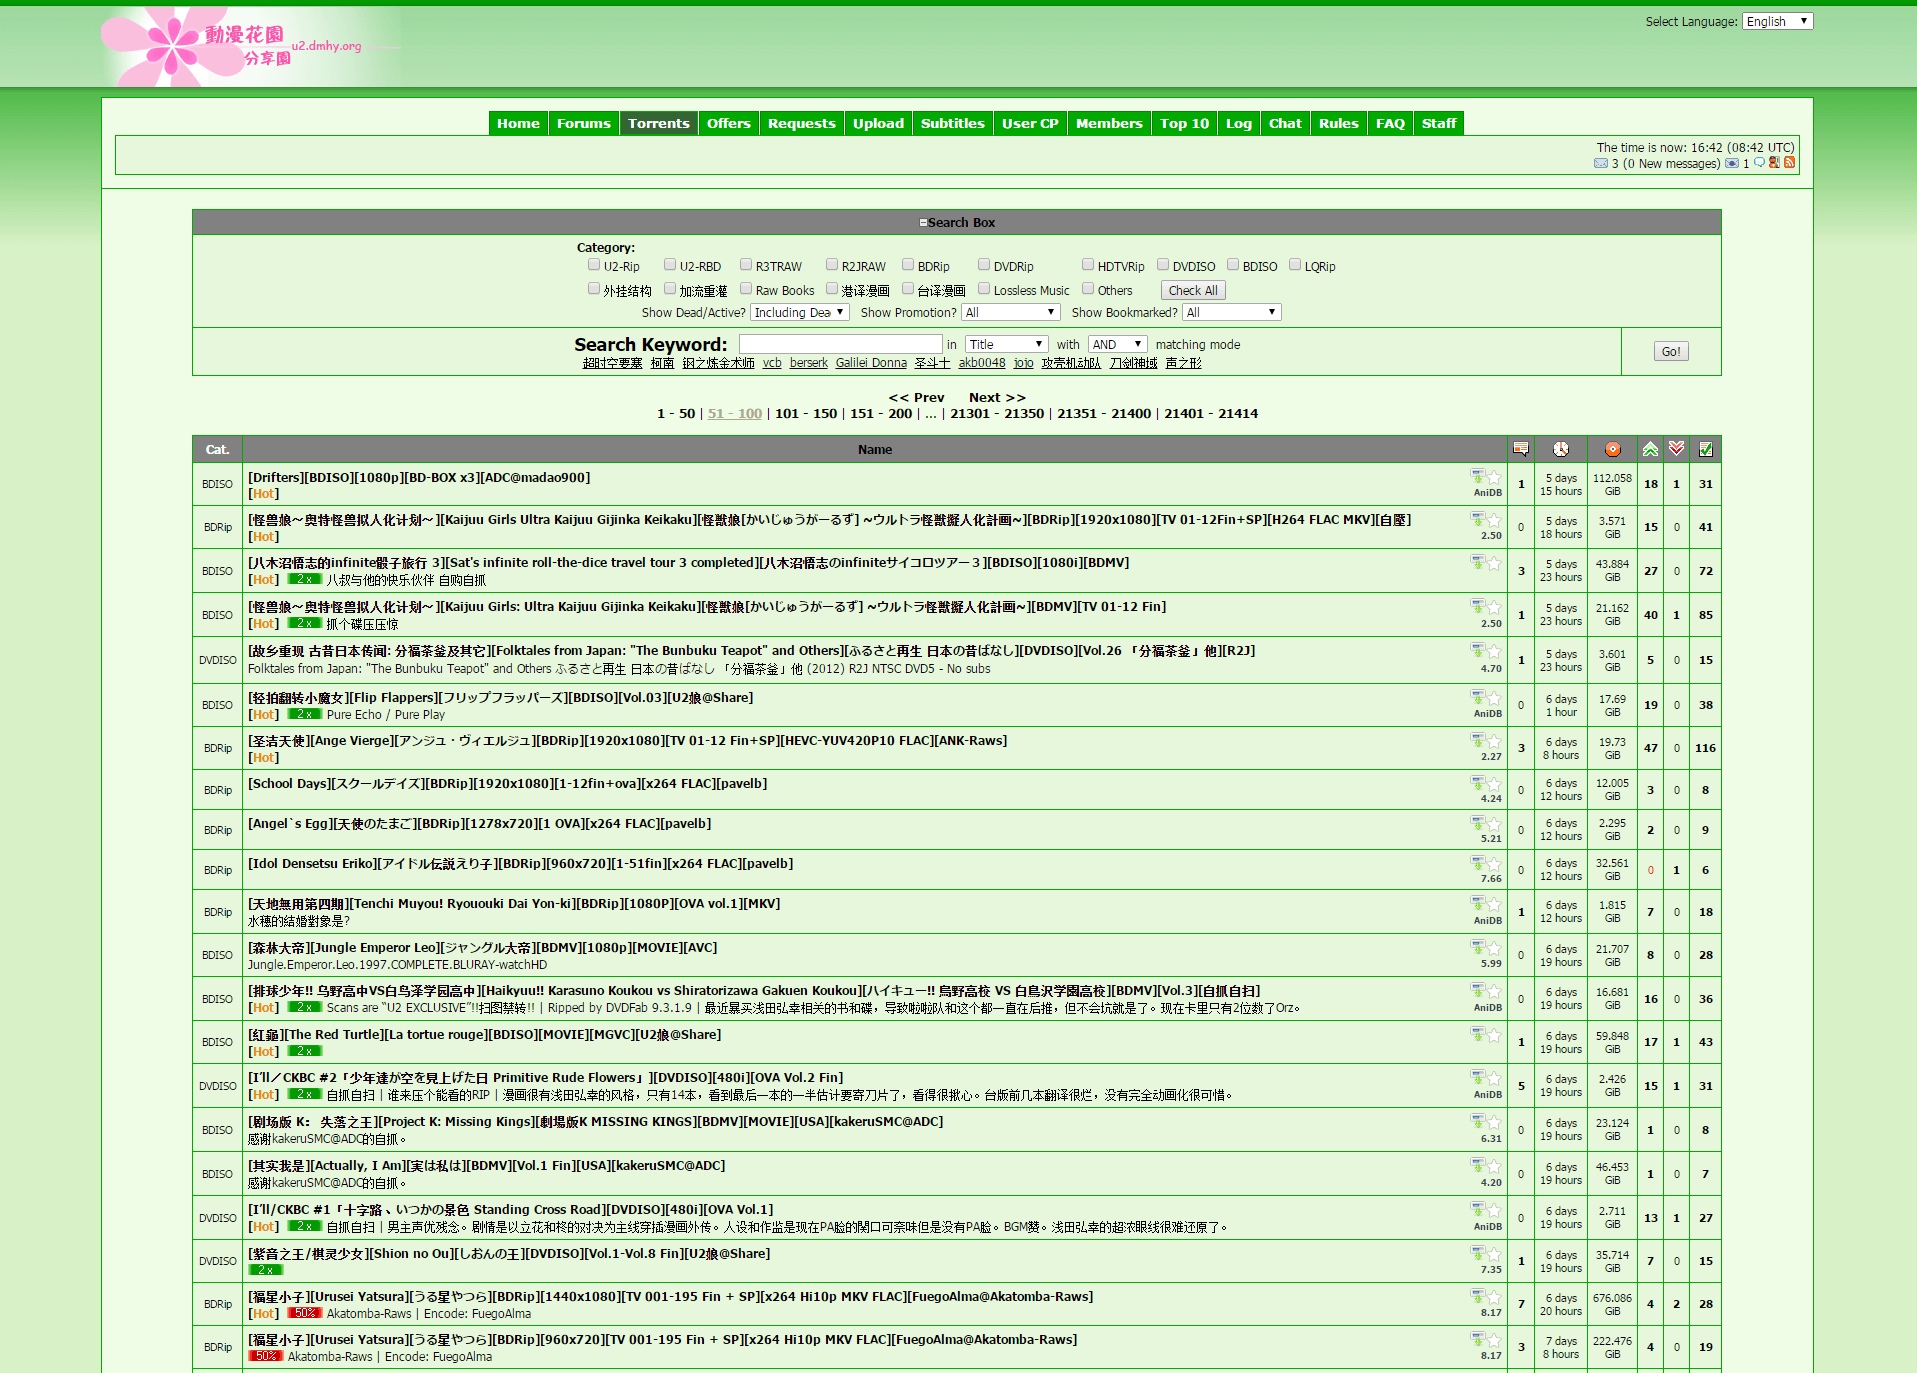Sort by leechers red arrows icon
1917x1373 pixels.
coord(1677,449)
